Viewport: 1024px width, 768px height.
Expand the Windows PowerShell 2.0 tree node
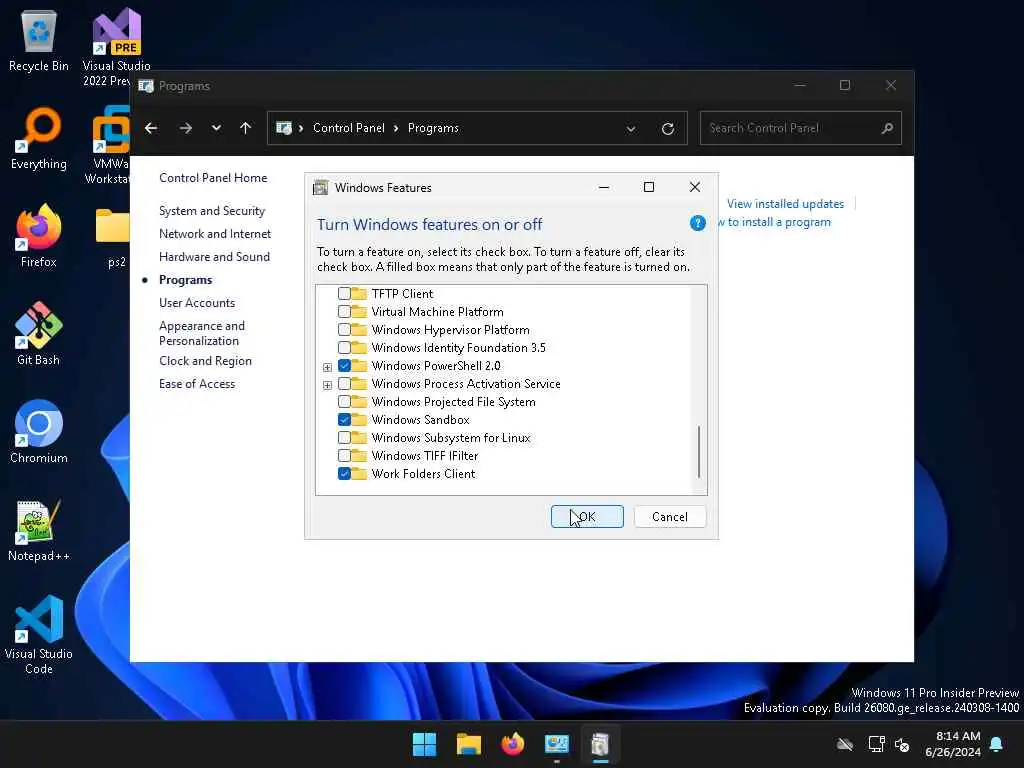(x=327, y=367)
